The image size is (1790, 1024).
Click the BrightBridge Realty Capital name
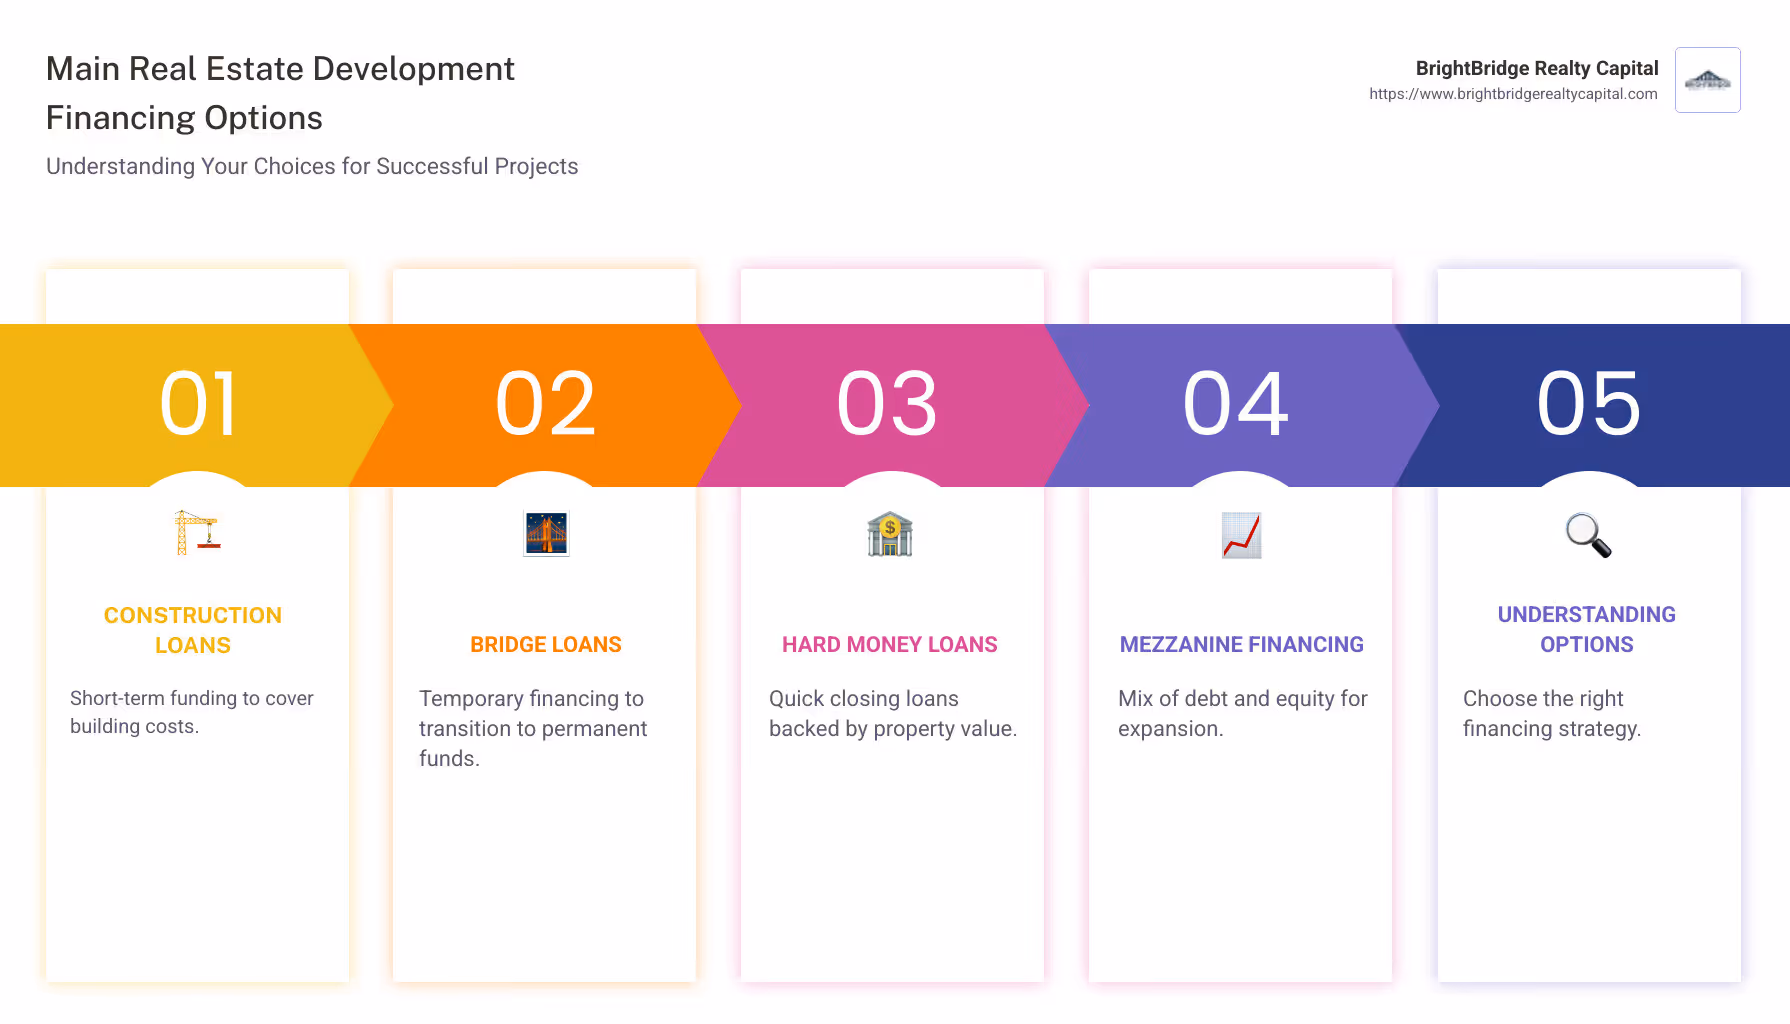tap(1537, 68)
